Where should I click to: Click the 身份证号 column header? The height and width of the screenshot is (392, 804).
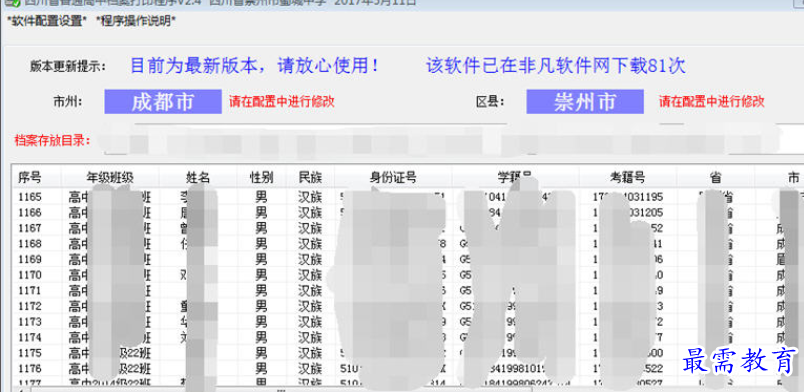point(393,178)
